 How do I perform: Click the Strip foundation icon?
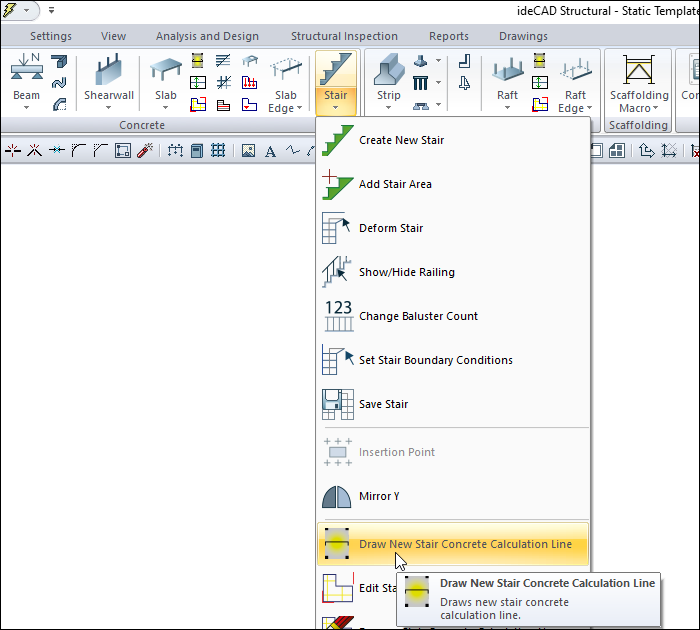388,69
